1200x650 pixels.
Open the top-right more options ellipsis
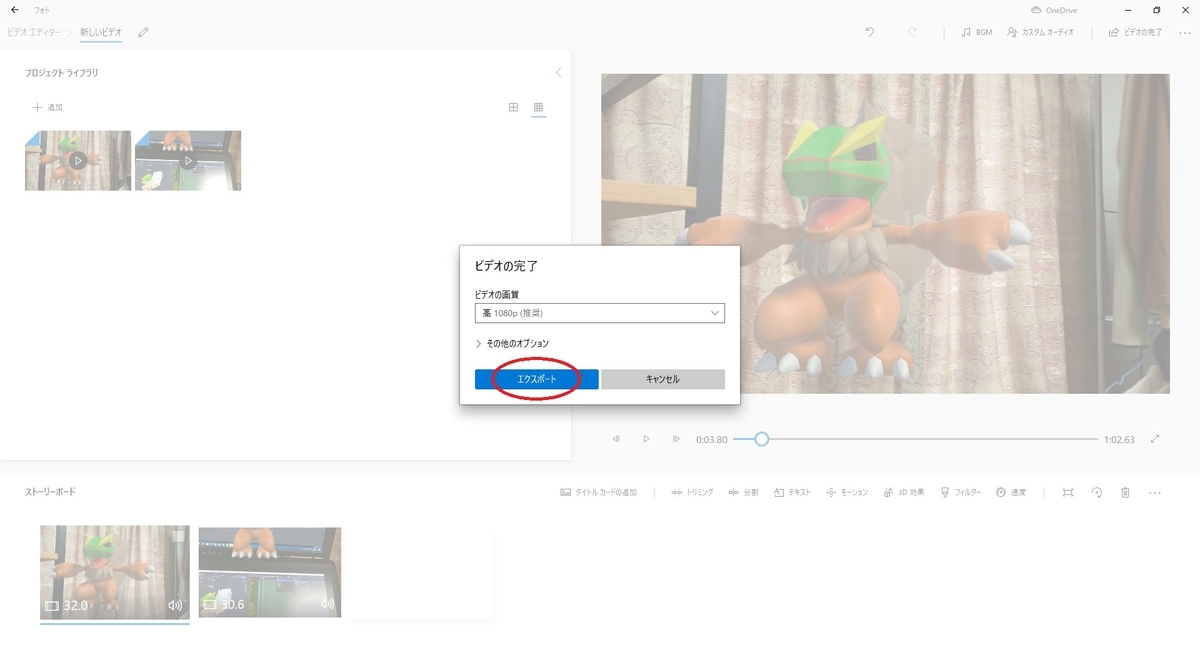1185,32
